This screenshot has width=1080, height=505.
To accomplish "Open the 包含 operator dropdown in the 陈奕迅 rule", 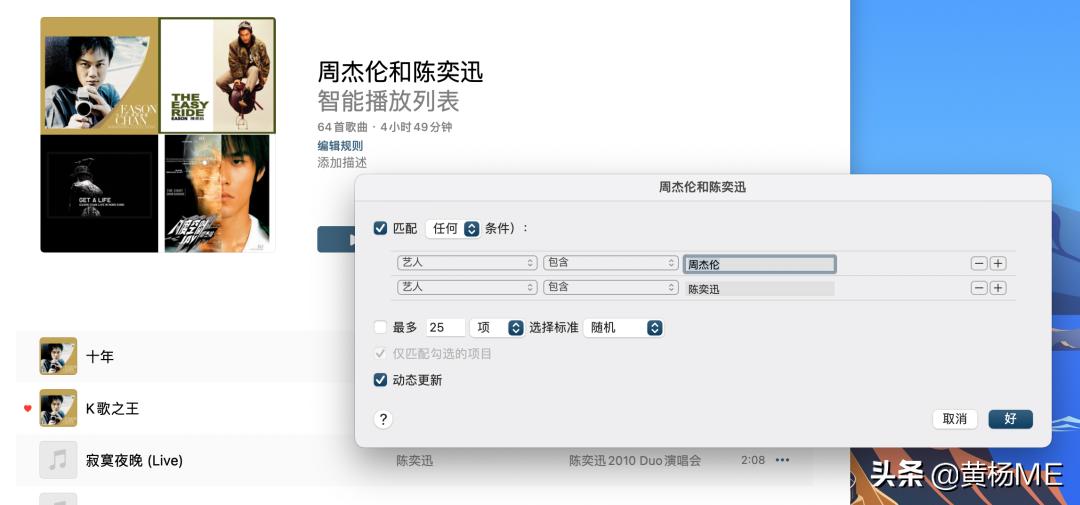I will pos(611,287).
